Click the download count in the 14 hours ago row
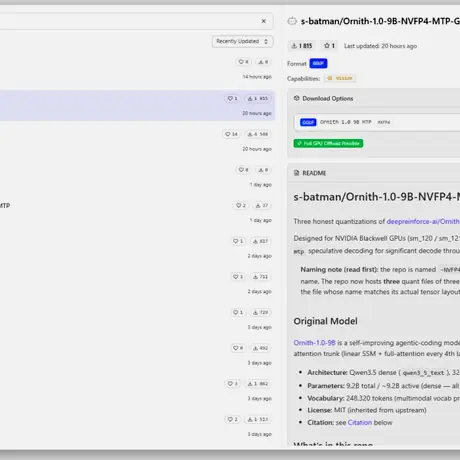Image resolution: width=460 pixels, height=460 pixels. pos(263,62)
